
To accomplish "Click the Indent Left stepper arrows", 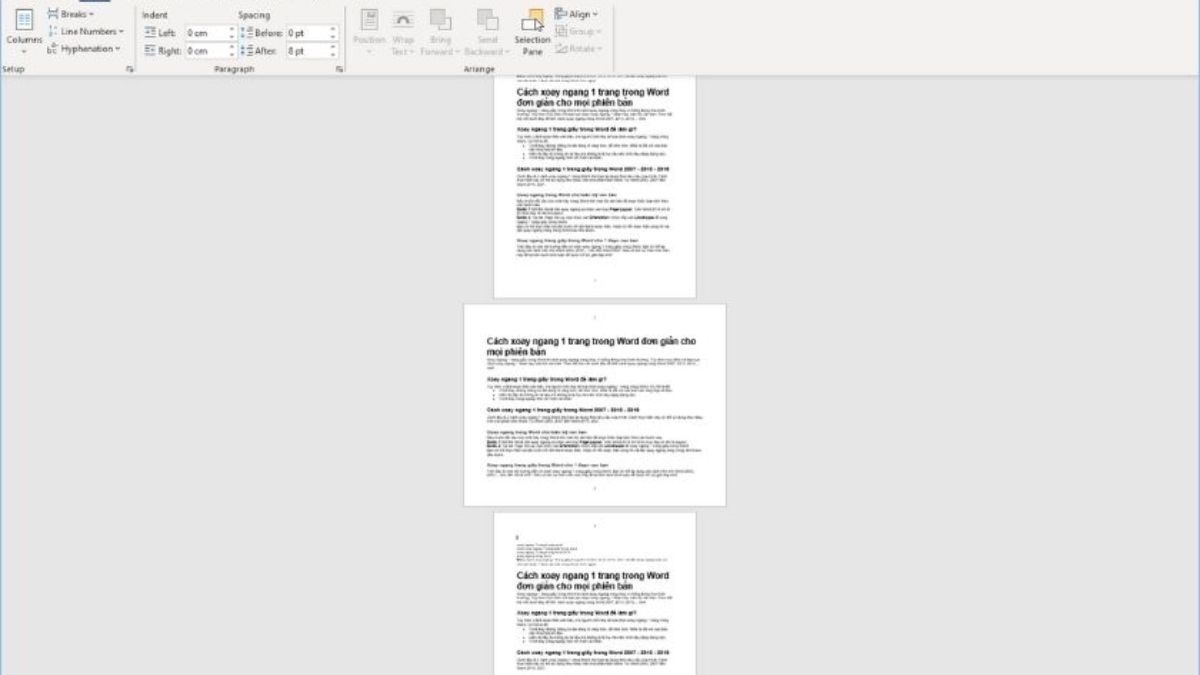I will 232,33.
